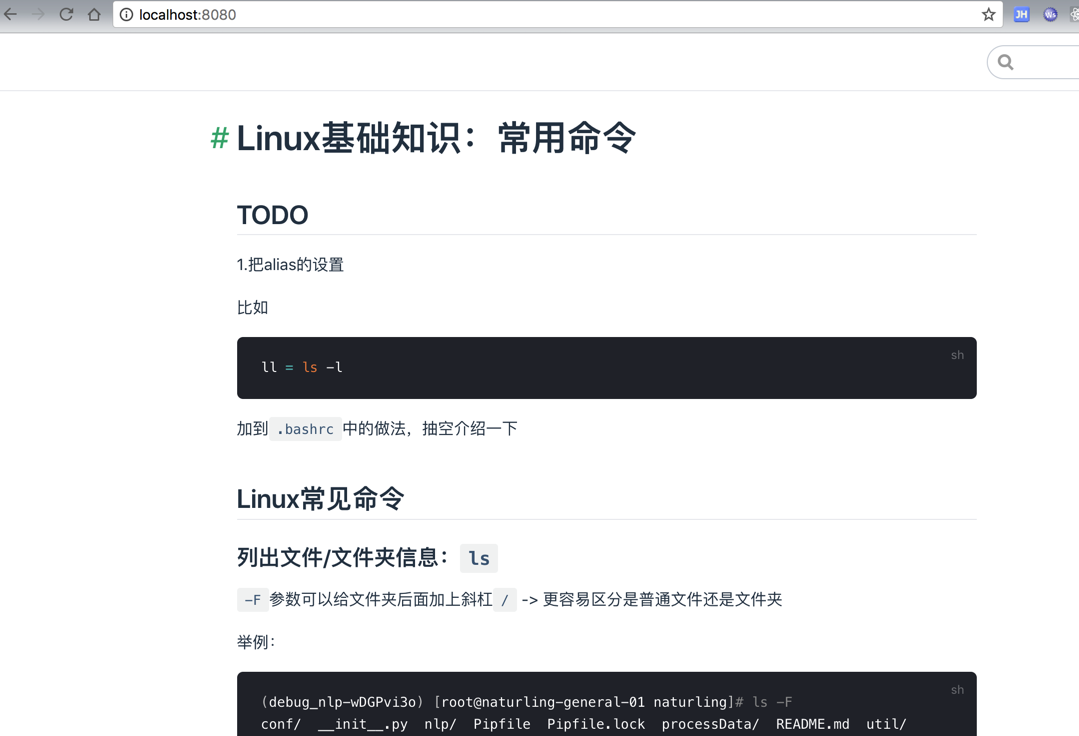Click inside the 'll = ls -l' code block
1079x736 pixels.
click(606, 368)
